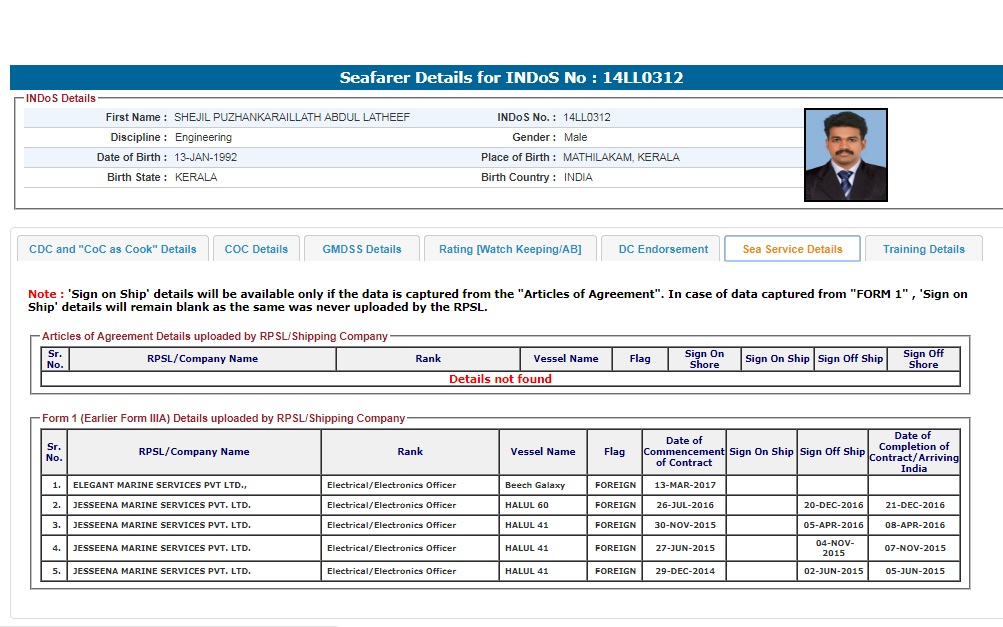This screenshot has width=1003, height=627.
Task: Click Date of Completion of Contract/Arriving India header
Action: (x=913, y=452)
